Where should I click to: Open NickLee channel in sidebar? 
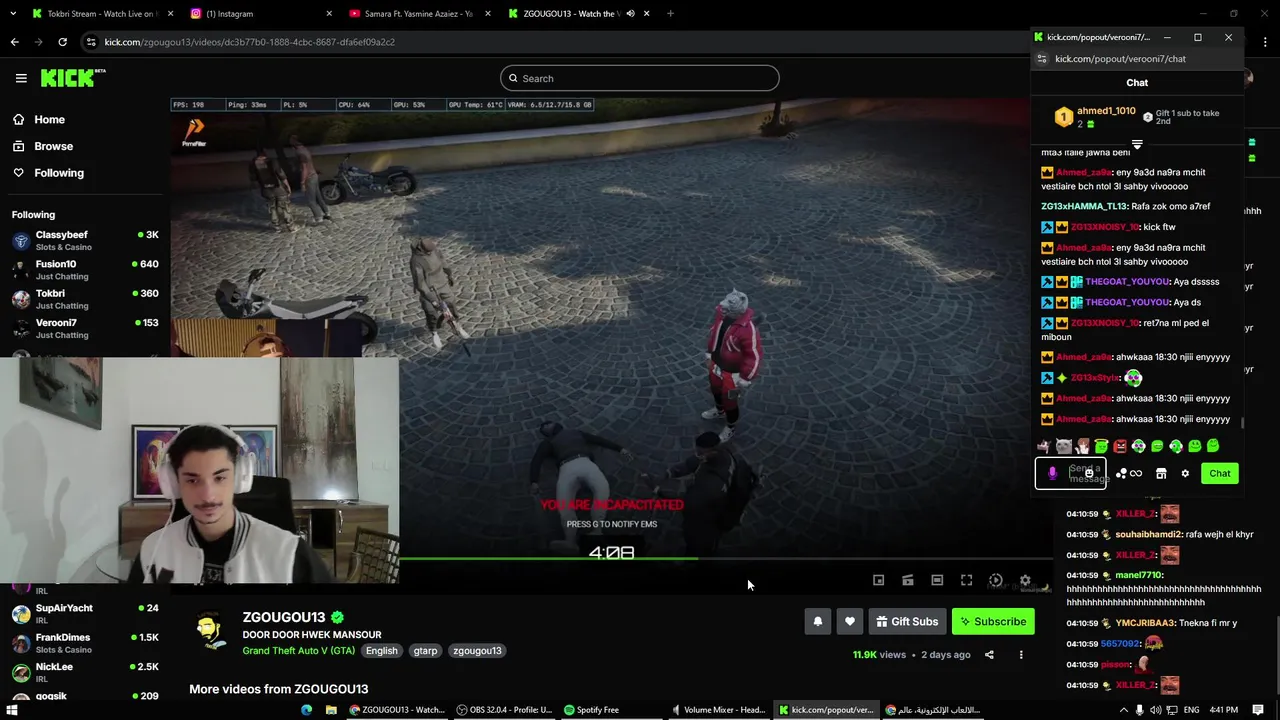click(x=85, y=672)
